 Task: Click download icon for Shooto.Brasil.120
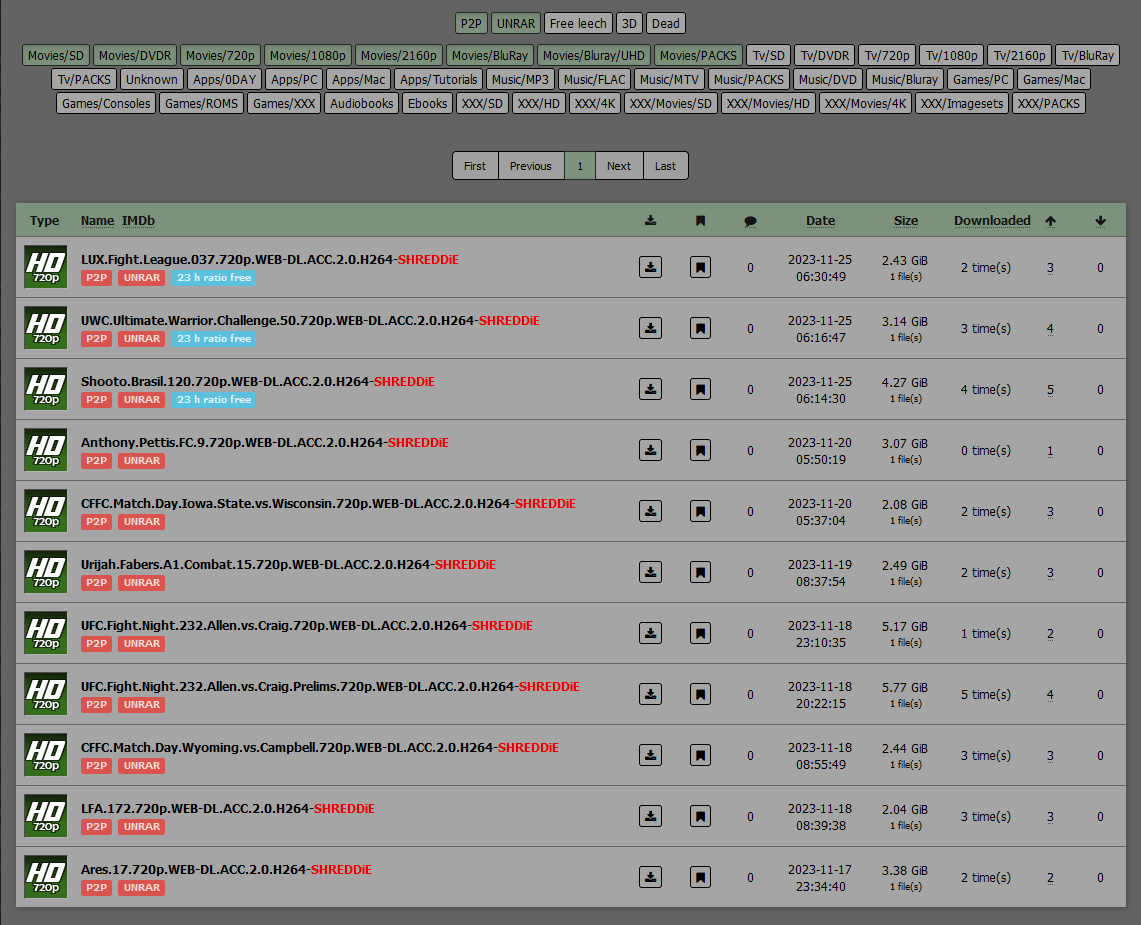coord(650,389)
